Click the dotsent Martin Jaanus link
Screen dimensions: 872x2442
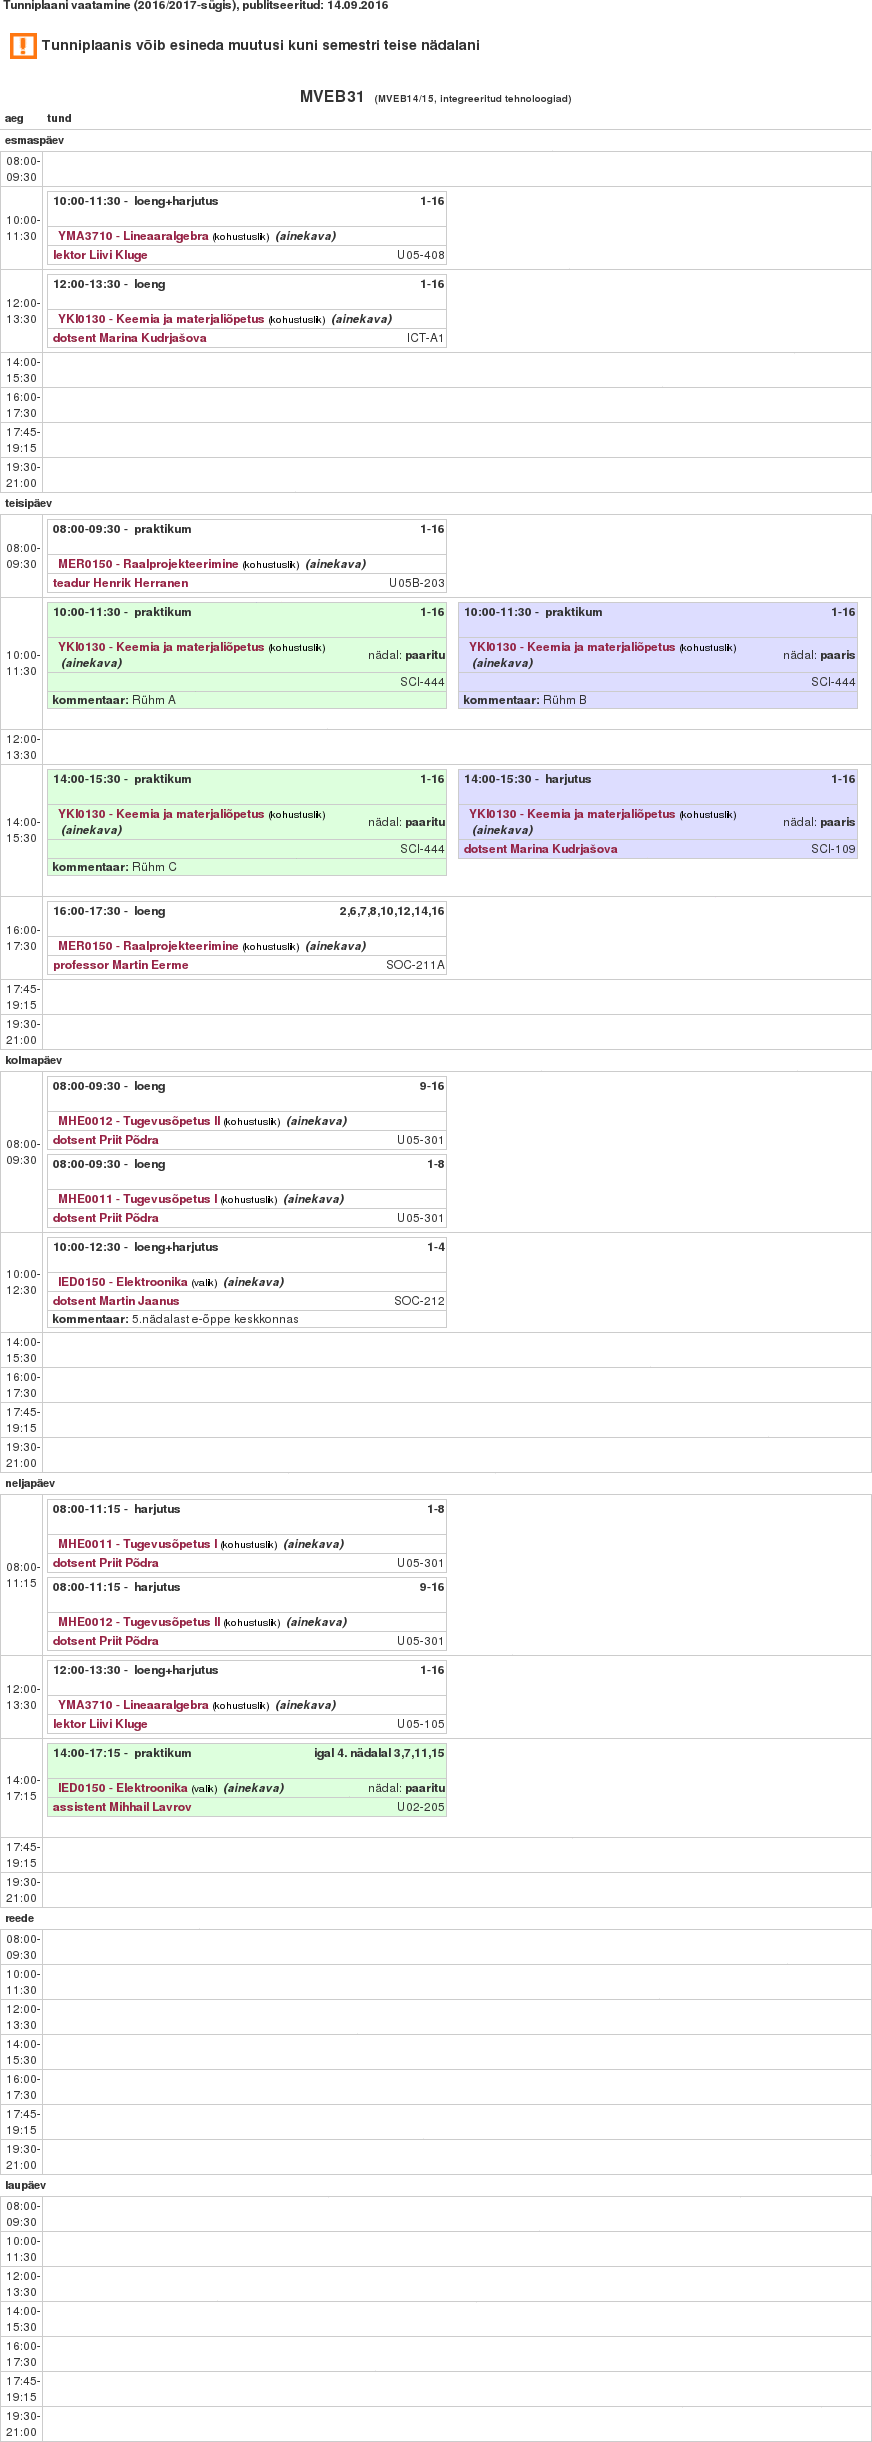point(116,1301)
